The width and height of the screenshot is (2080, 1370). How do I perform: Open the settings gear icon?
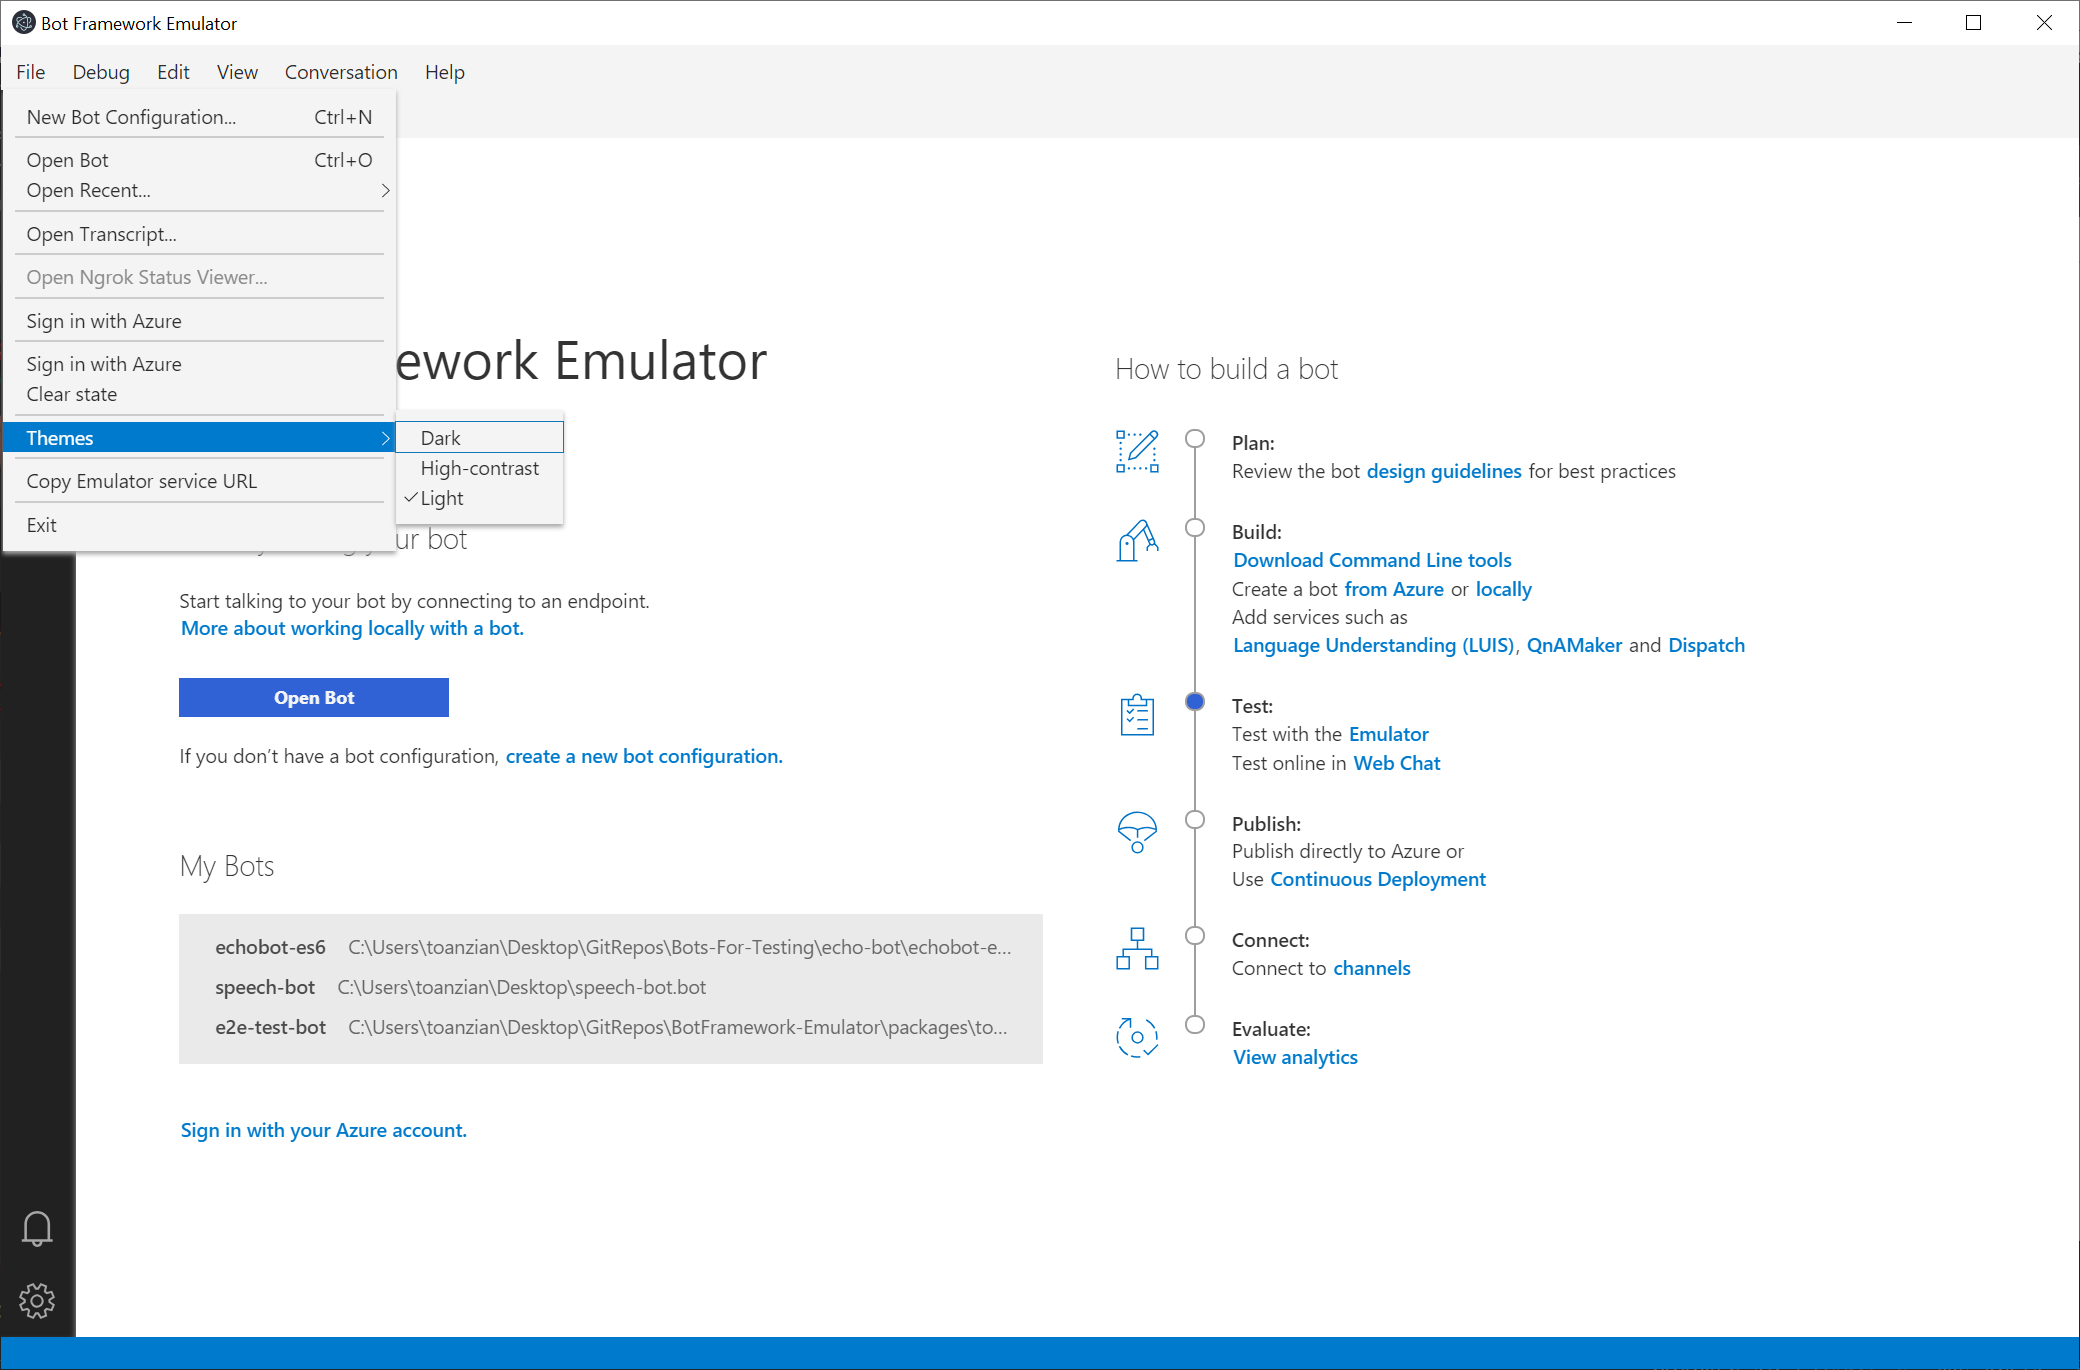(x=37, y=1300)
